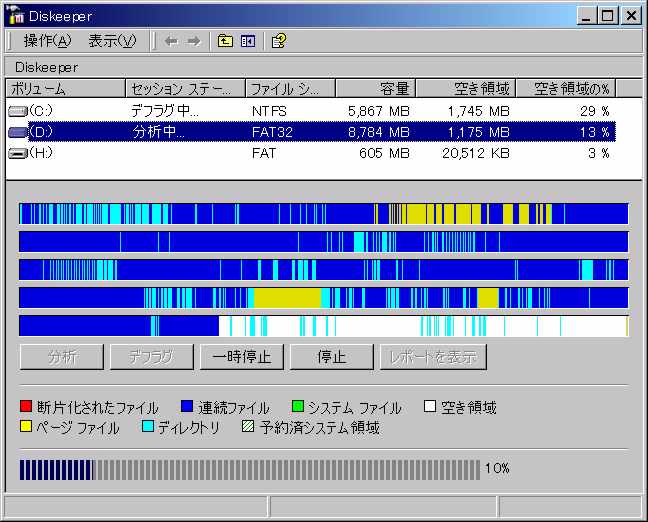
Task: Click the hatched 予約済システム領域 swatch
Action: [248, 426]
